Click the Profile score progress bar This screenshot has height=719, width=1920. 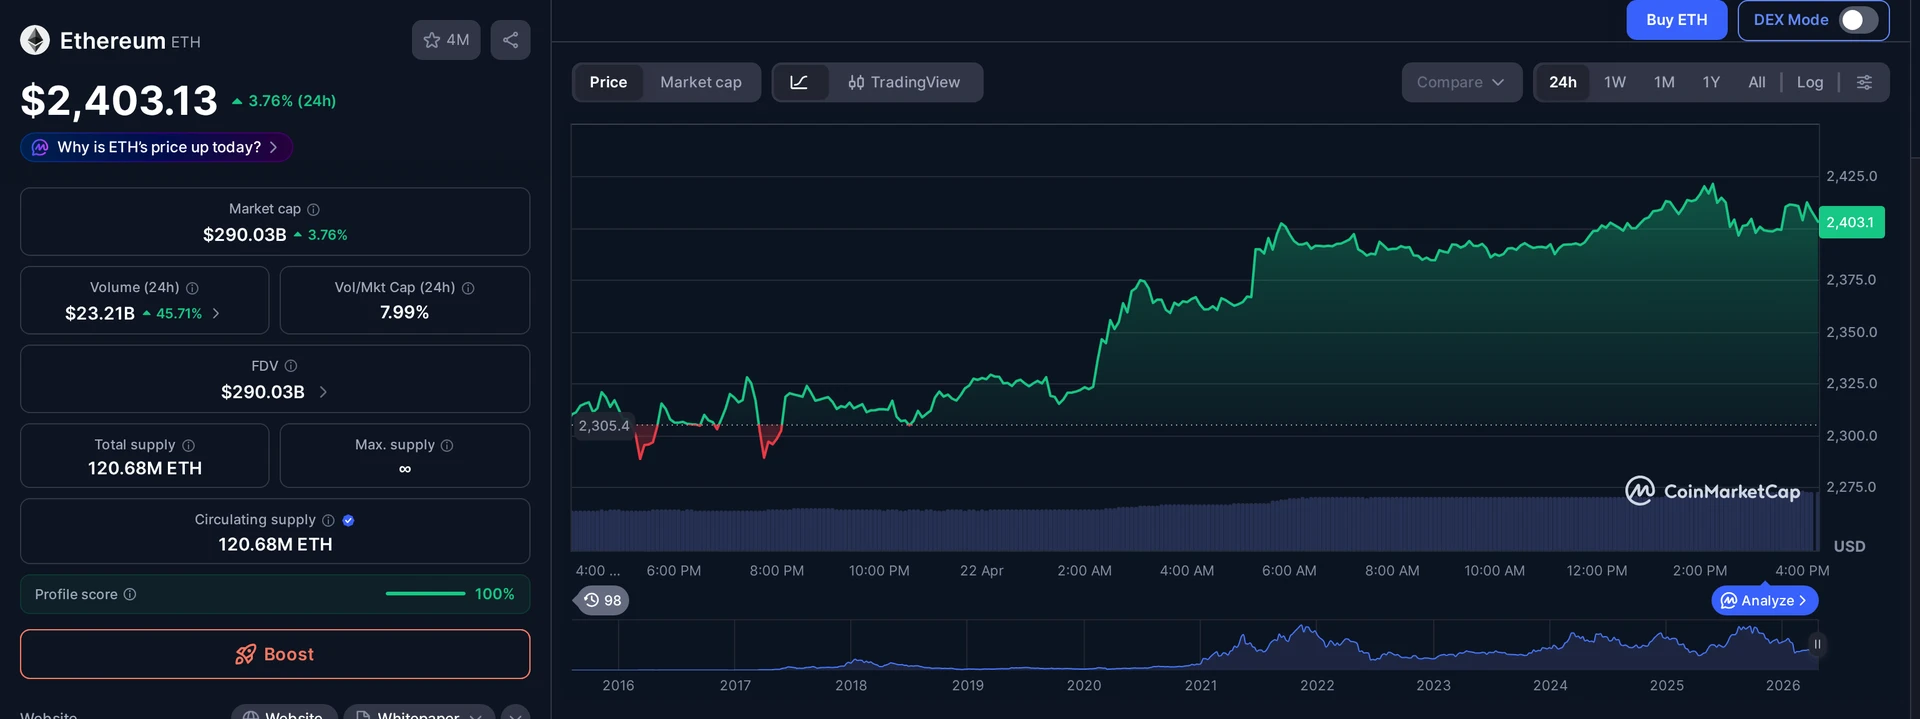425,594
